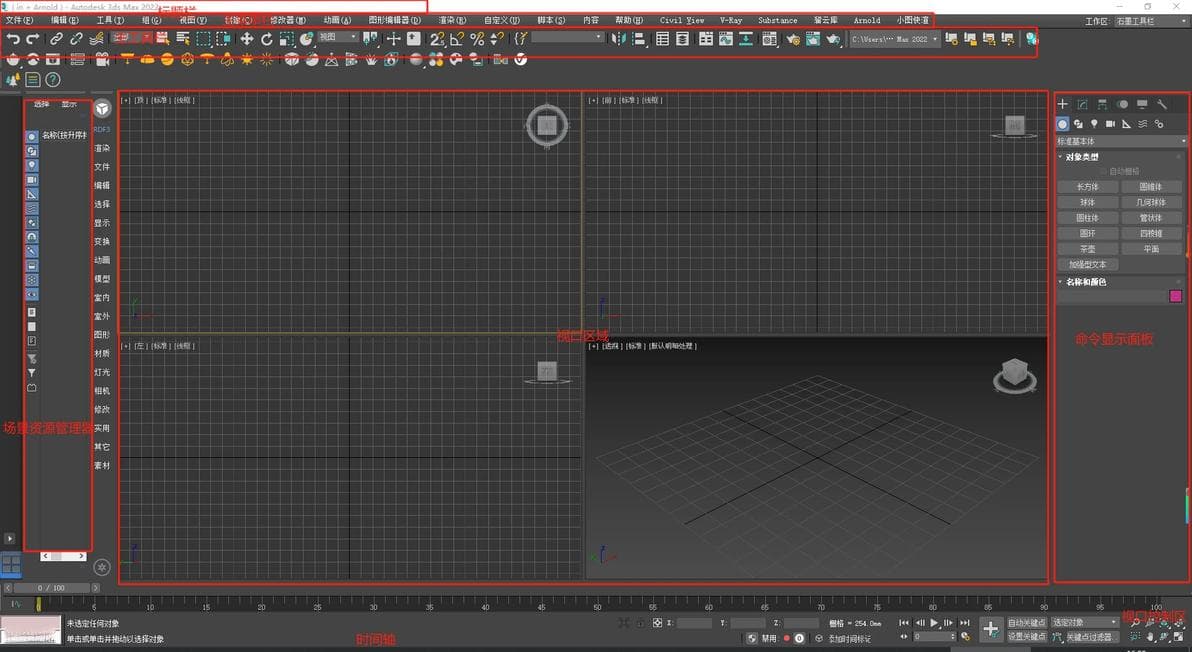Screen dimensions: 1192x652
Task: Activate the Select and Link chain tool
Action: [x=56, y=39]
